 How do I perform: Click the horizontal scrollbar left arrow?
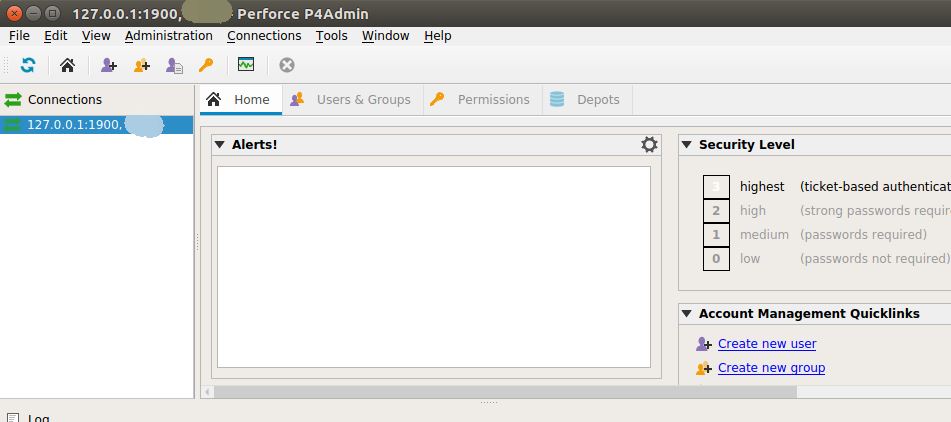pyautogui.click(x=207, y=392)
